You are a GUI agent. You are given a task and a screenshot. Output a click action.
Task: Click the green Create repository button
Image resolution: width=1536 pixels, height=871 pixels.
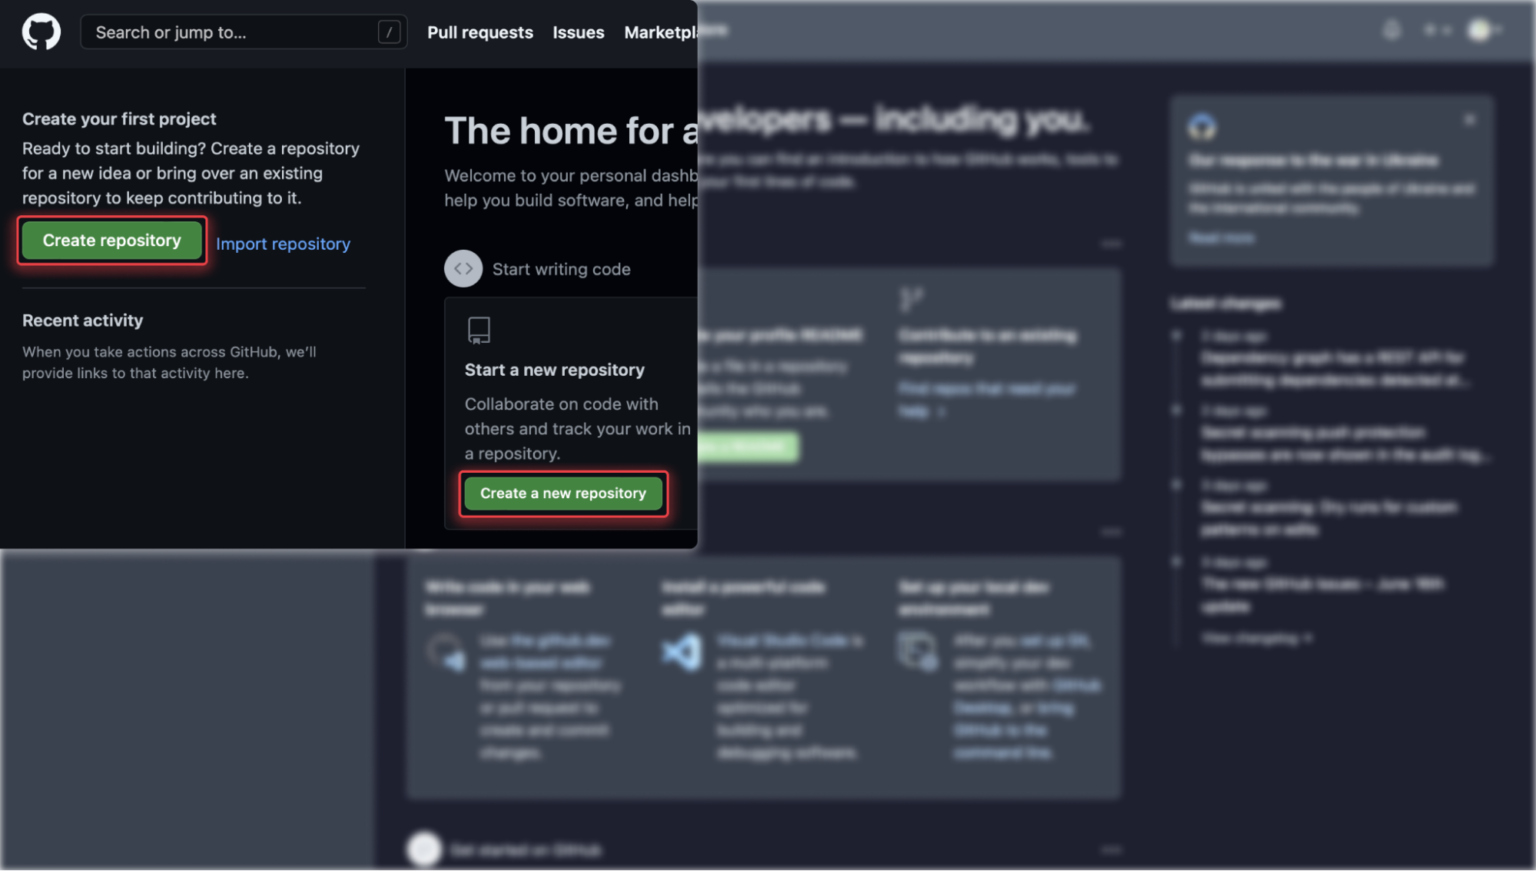pyautogui.click(x=112, y=241)
